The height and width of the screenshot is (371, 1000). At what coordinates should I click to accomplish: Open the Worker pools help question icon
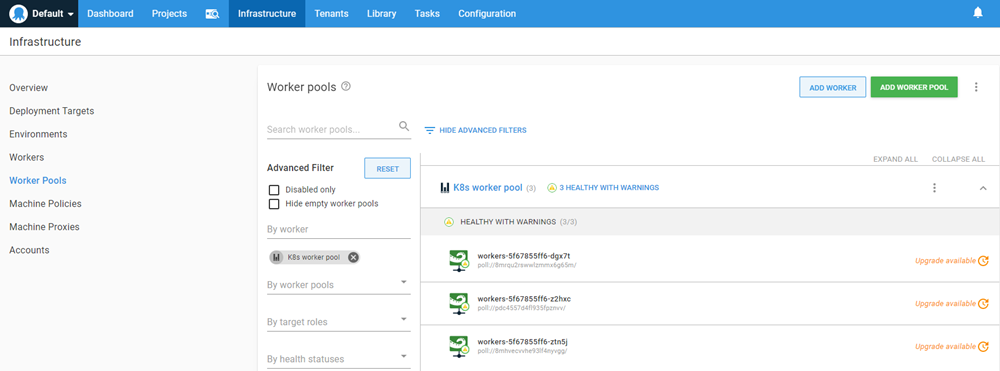coord(346,87)
